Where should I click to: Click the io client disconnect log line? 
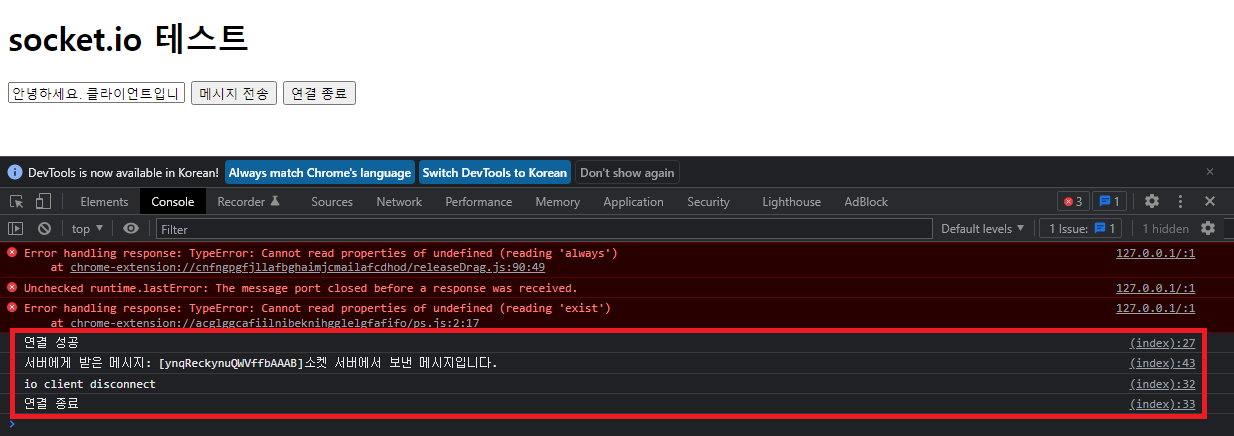[x=89, y=384]
